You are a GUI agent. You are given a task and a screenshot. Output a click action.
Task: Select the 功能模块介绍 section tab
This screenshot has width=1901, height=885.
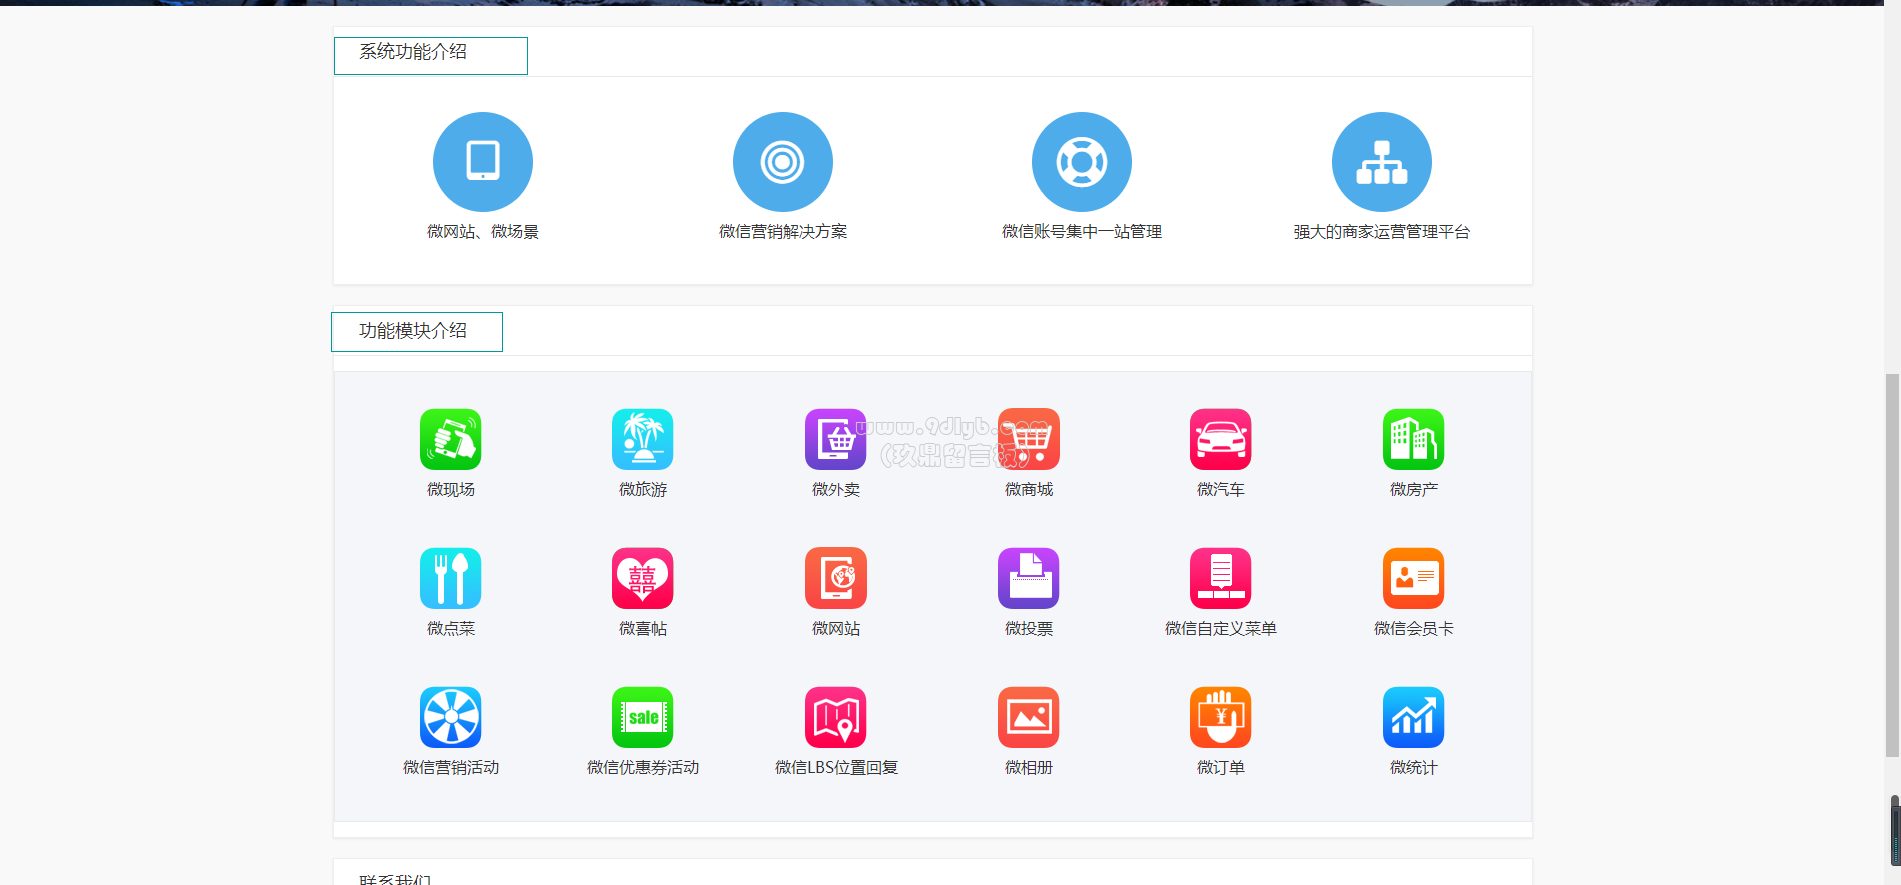(416, 332)
